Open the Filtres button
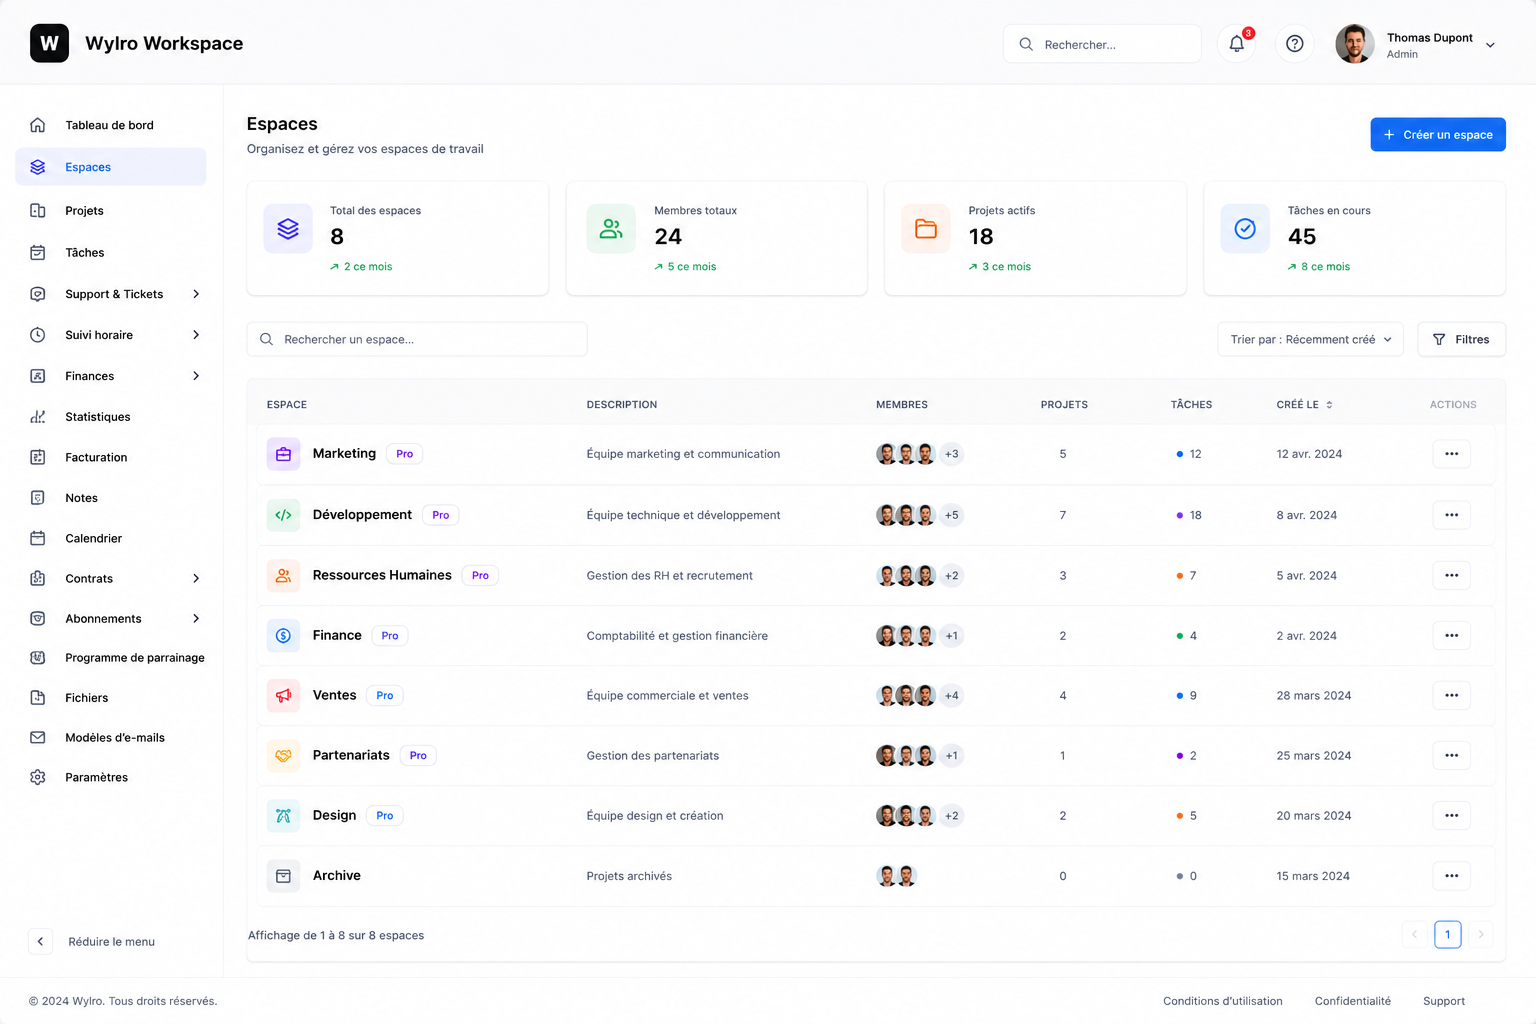 1461,339
